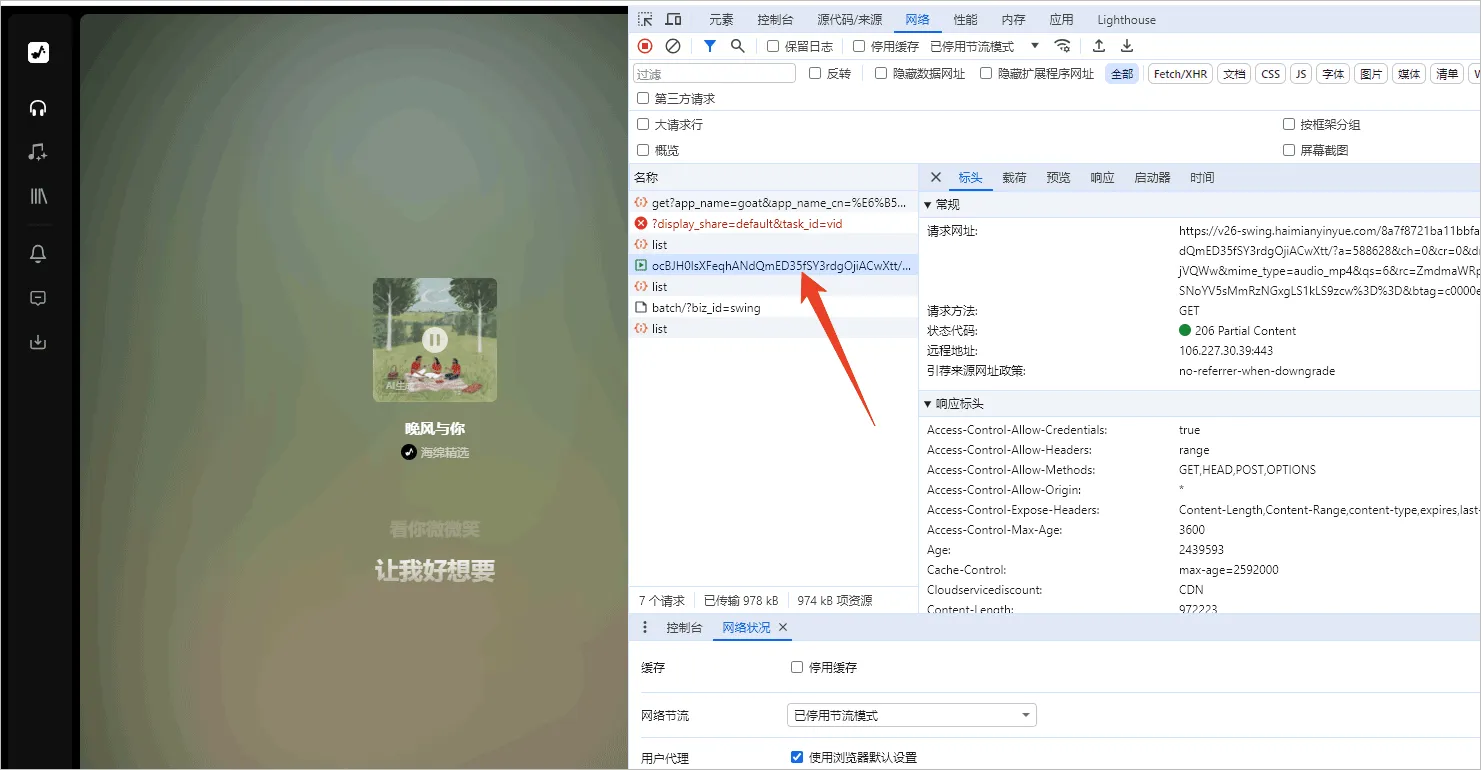Image resolution: width=1481 pixels, height=770 pixels.
Task: Switch to 响应 details tab
Action: point(1102,177)
